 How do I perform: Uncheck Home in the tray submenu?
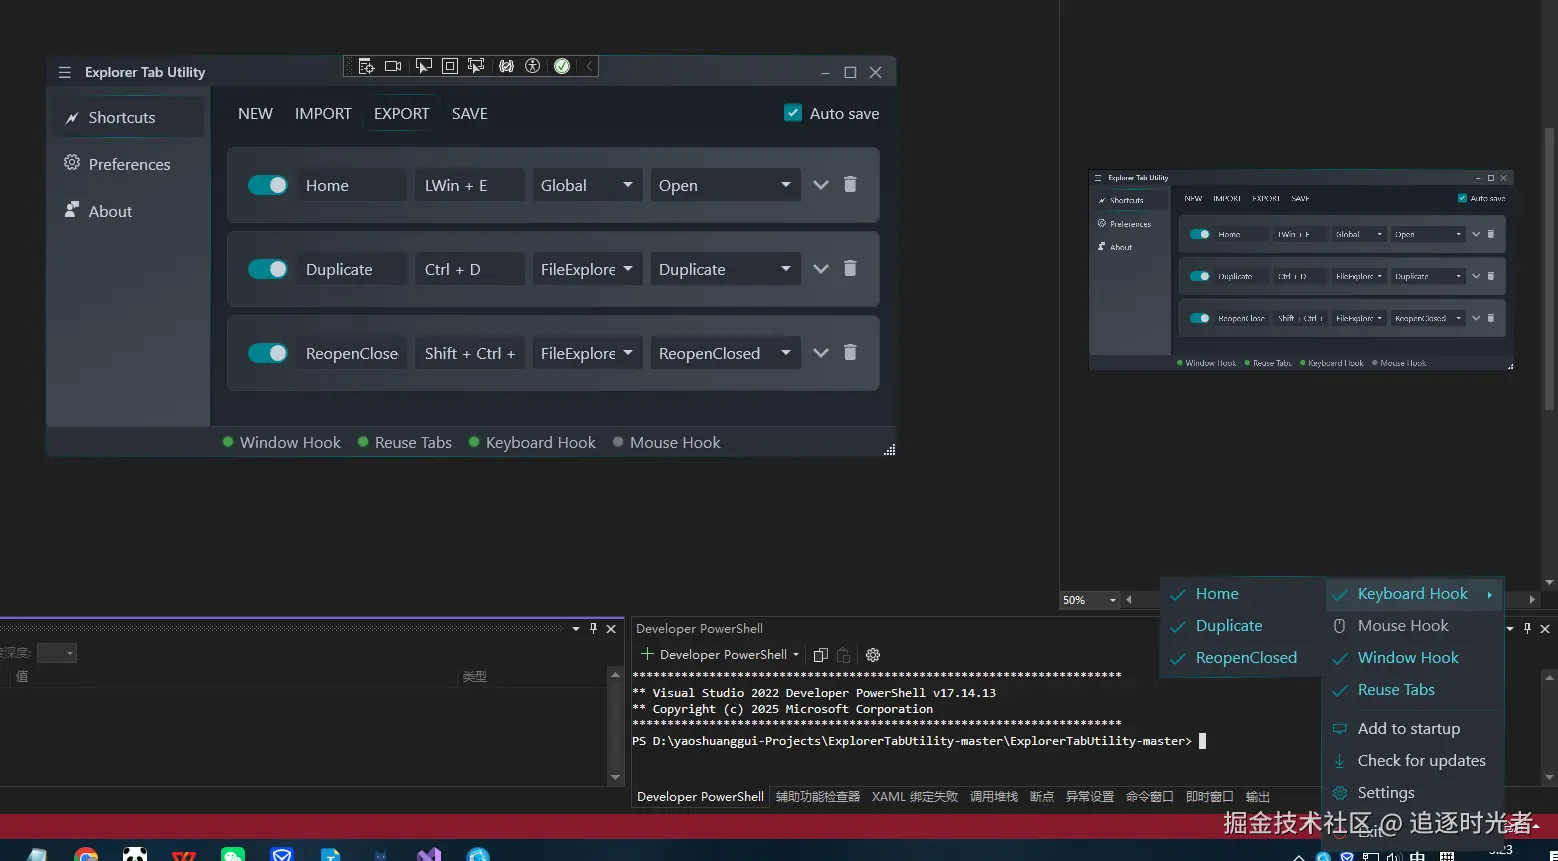coord(1242,594)
